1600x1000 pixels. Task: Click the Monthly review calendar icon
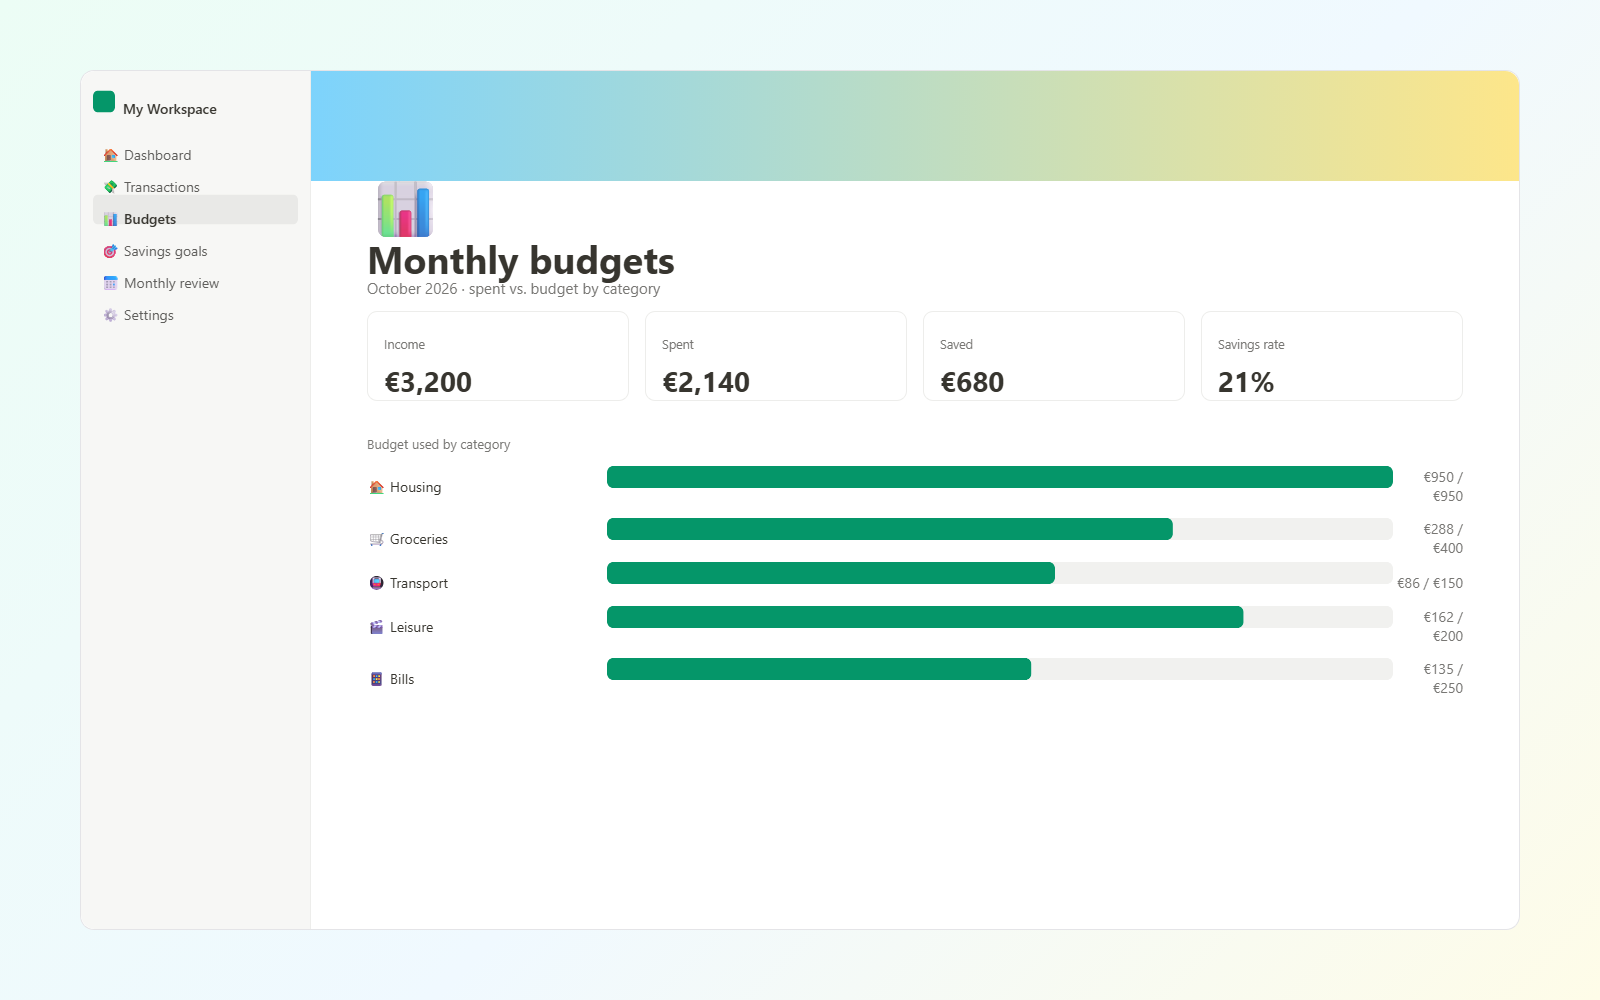point(110,284)
